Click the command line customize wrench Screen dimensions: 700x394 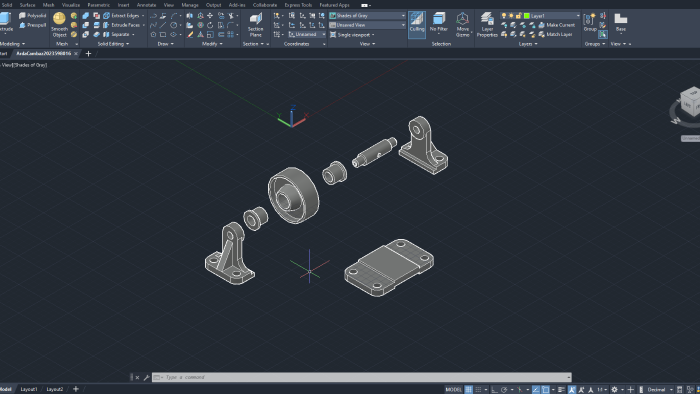click(146, 377)
